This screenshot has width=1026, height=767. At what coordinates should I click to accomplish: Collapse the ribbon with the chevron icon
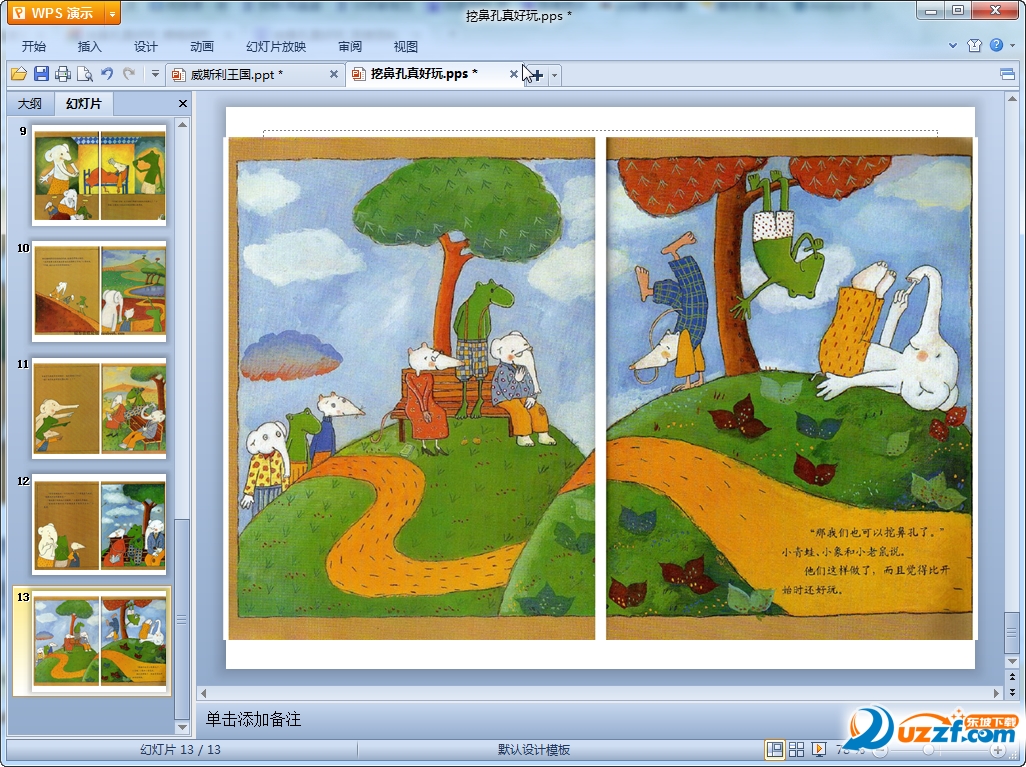tap(953, 46)
